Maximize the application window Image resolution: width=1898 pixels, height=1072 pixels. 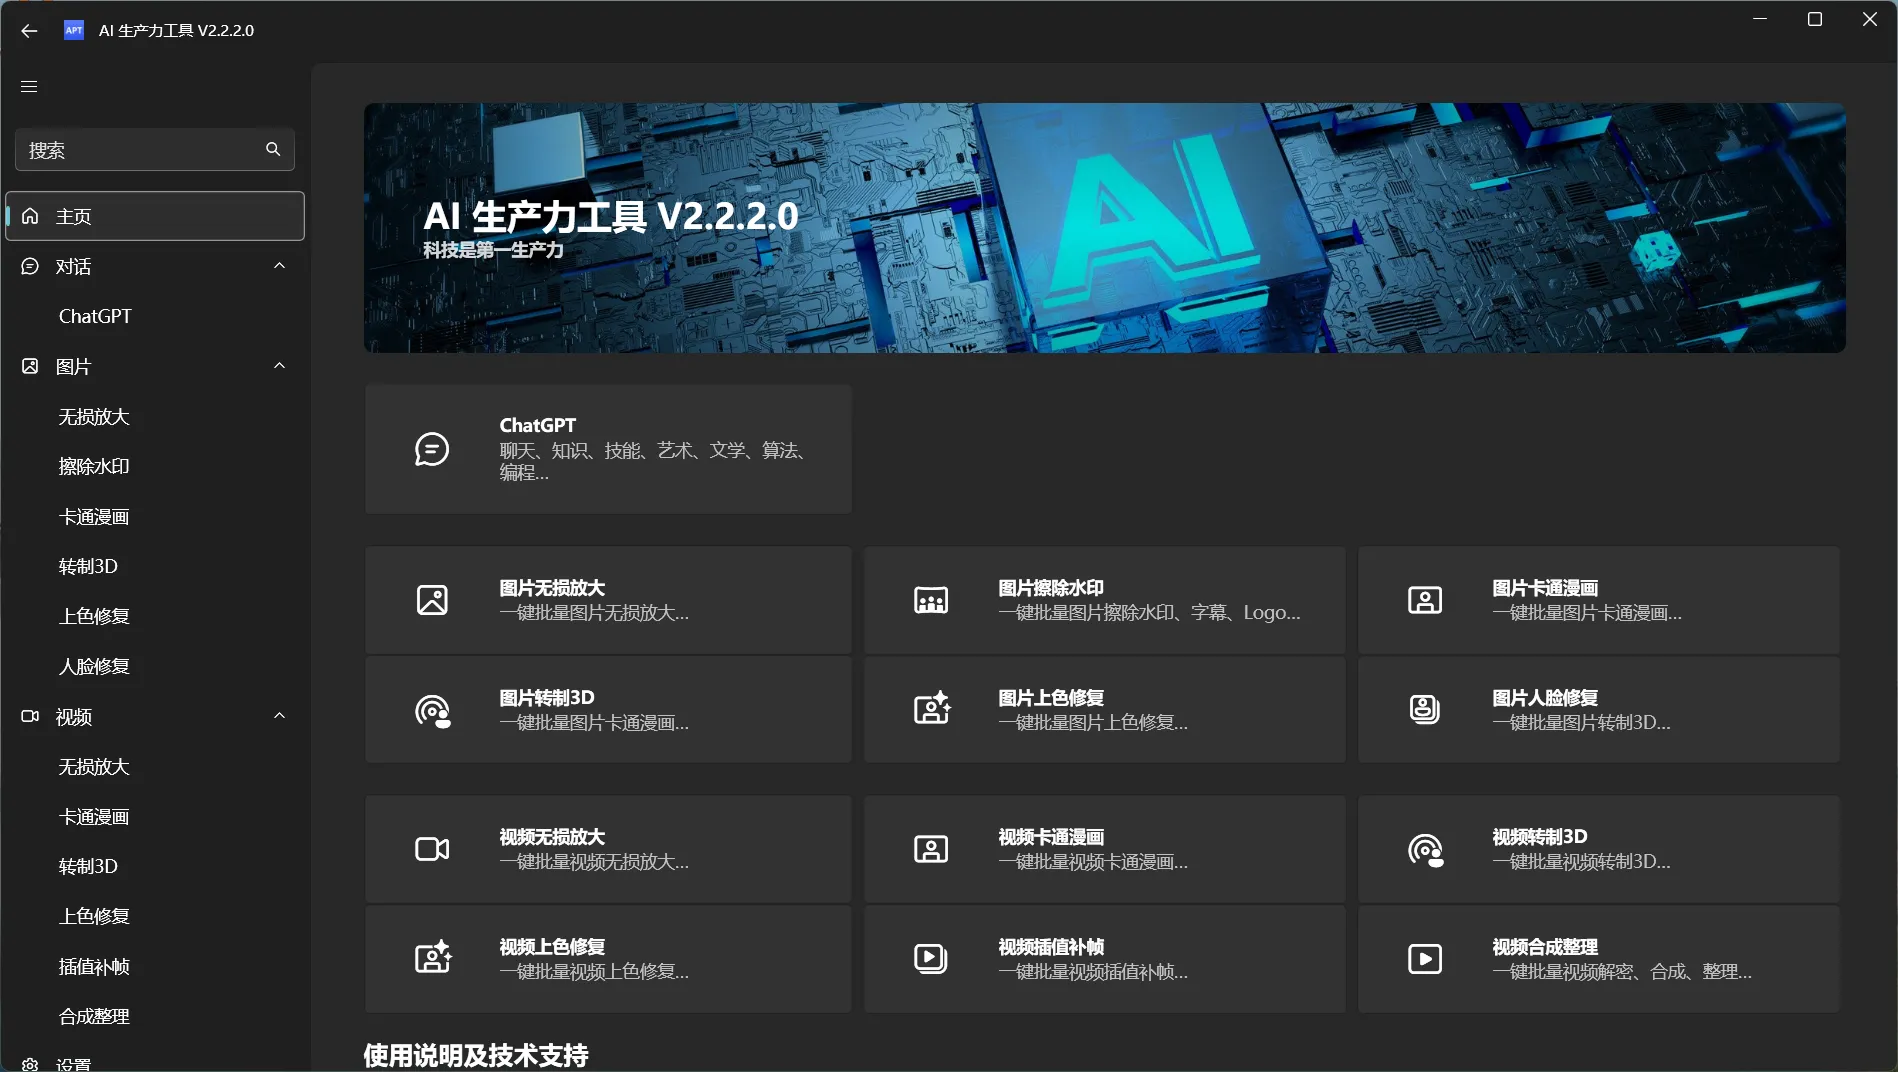1815,19
